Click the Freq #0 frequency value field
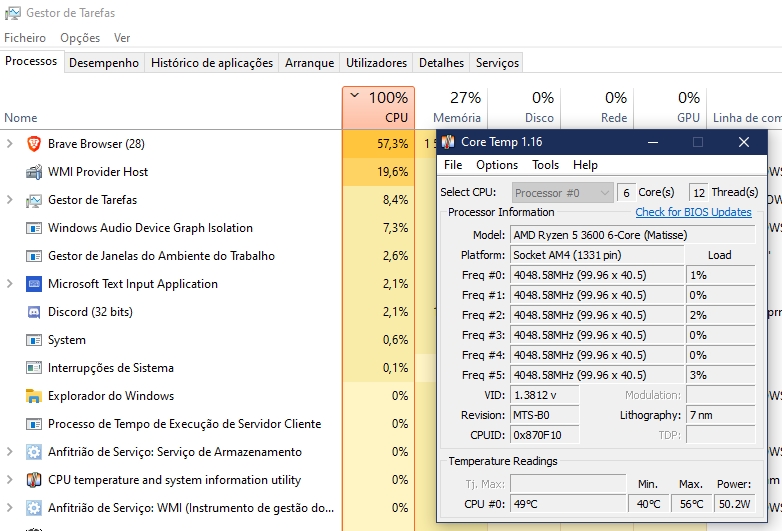This screenshot has width=782, height=531. tap(597, 275)
